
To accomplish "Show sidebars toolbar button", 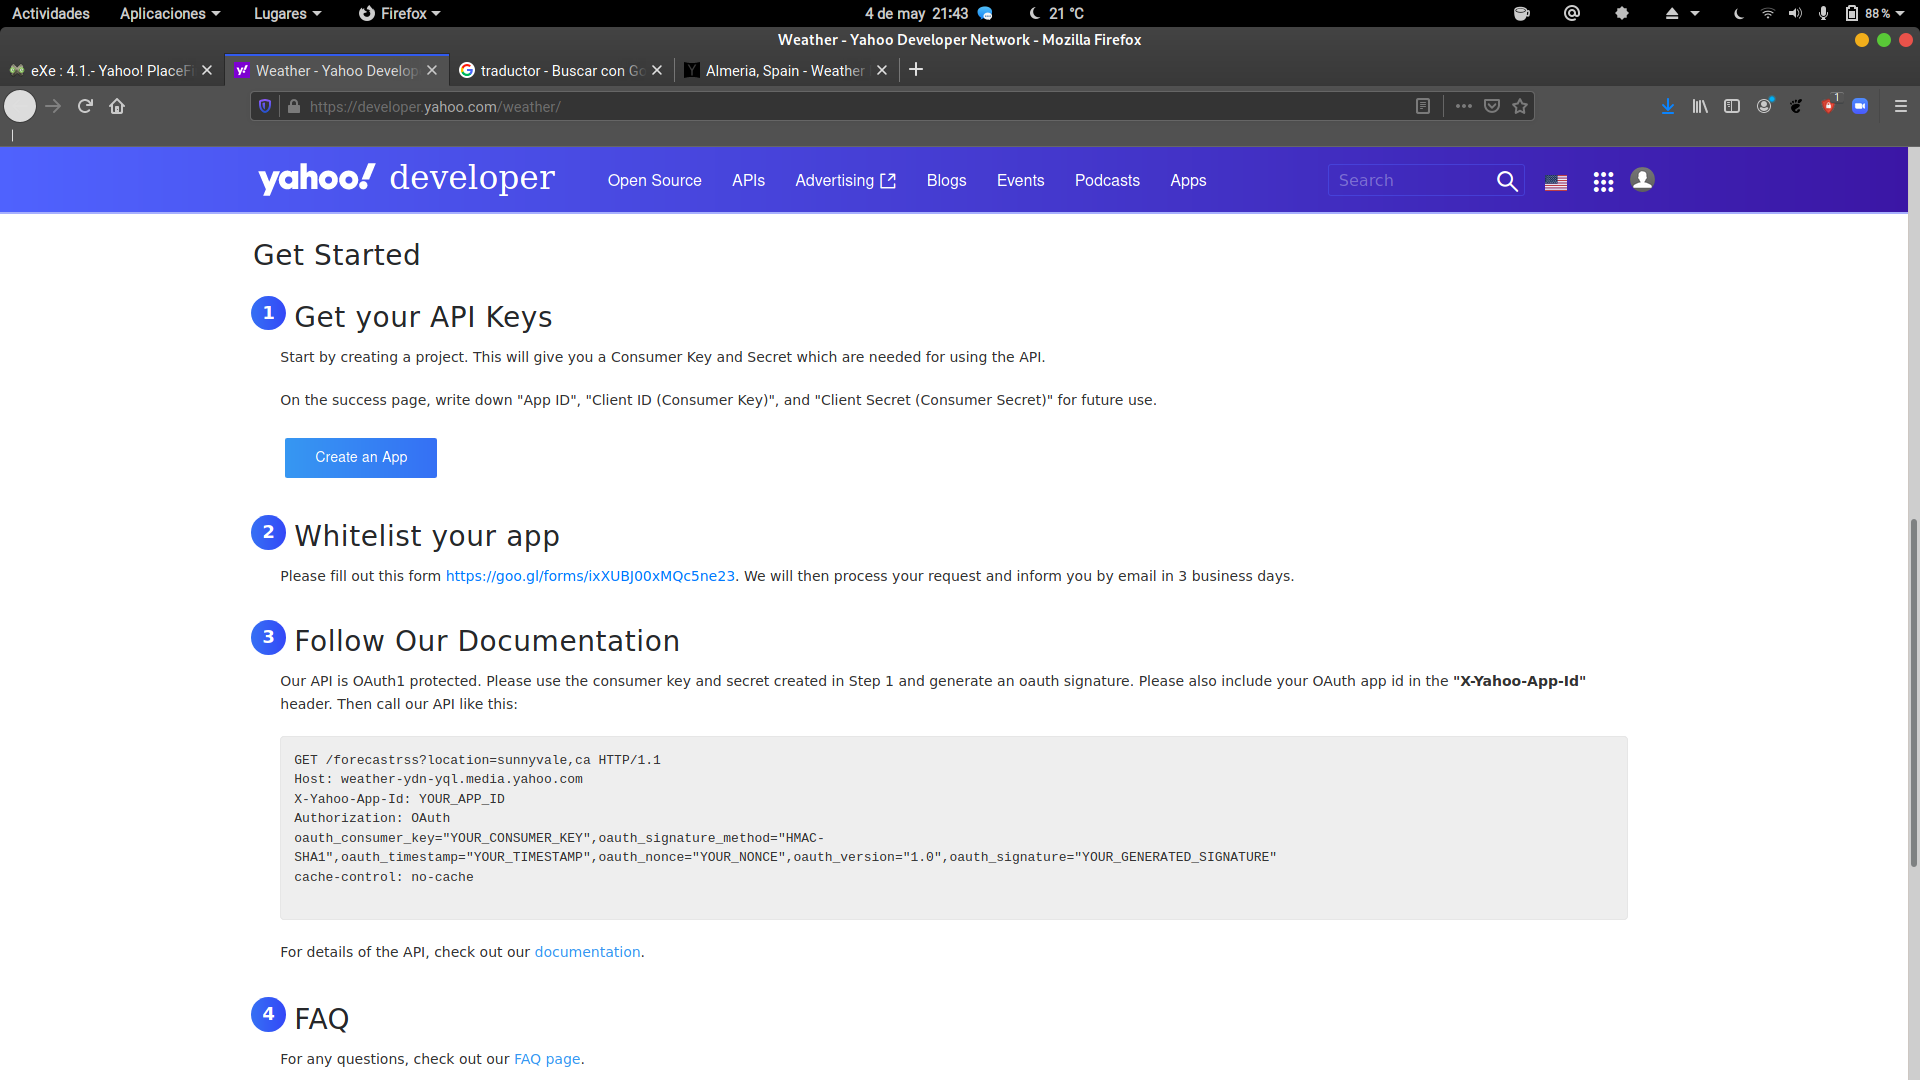I will [1732, 106].
